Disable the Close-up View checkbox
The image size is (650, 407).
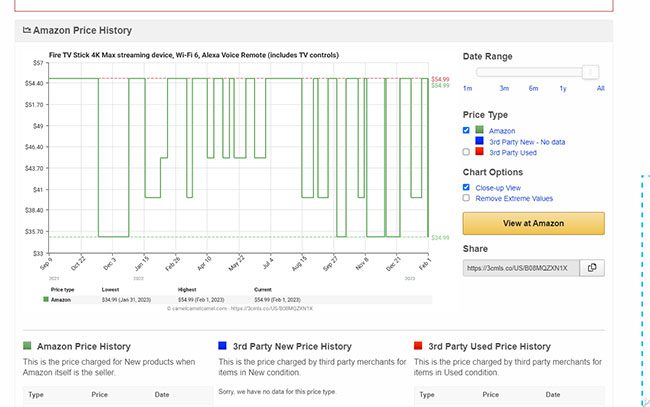467,187
